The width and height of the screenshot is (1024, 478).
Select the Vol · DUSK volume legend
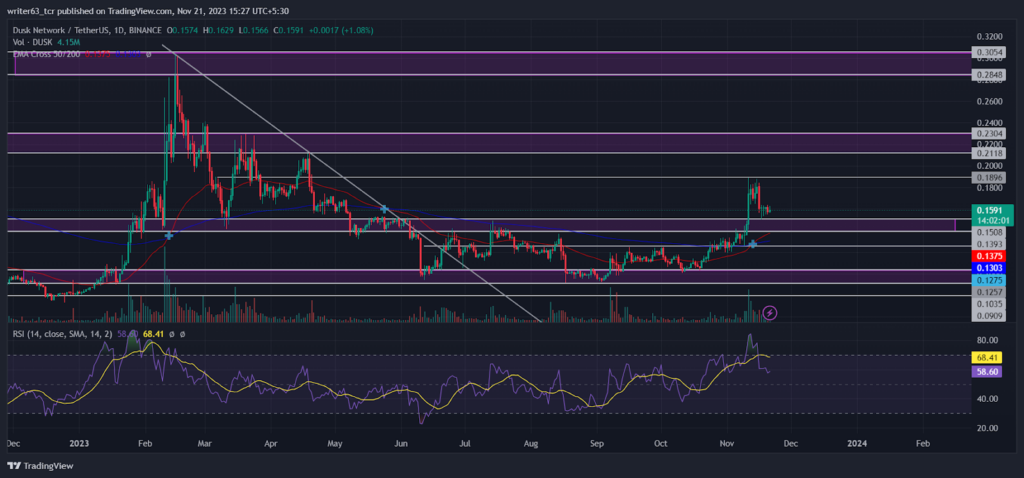[x=34, y=42]
